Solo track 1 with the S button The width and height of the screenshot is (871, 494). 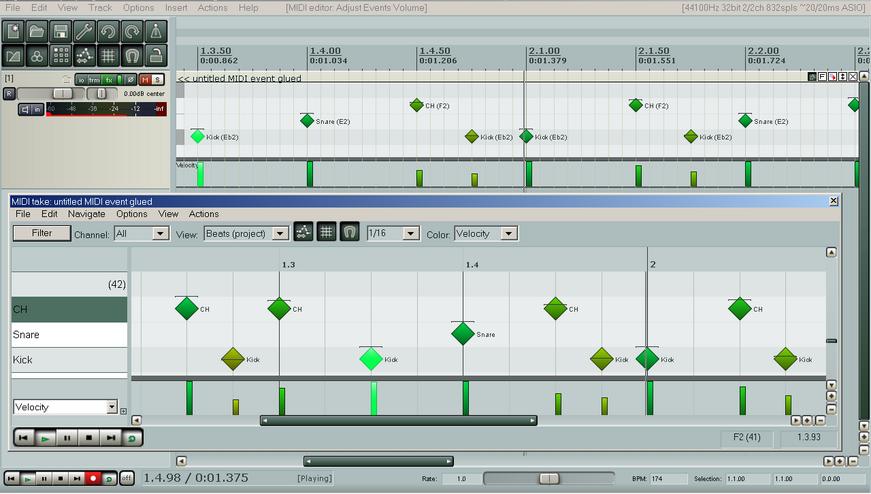tap(158, 79)
